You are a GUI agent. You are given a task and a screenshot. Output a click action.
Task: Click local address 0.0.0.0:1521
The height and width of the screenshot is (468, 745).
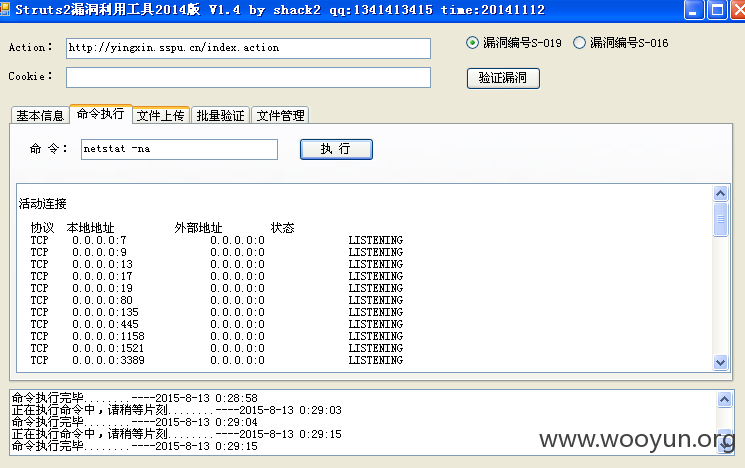coord(108,348)
